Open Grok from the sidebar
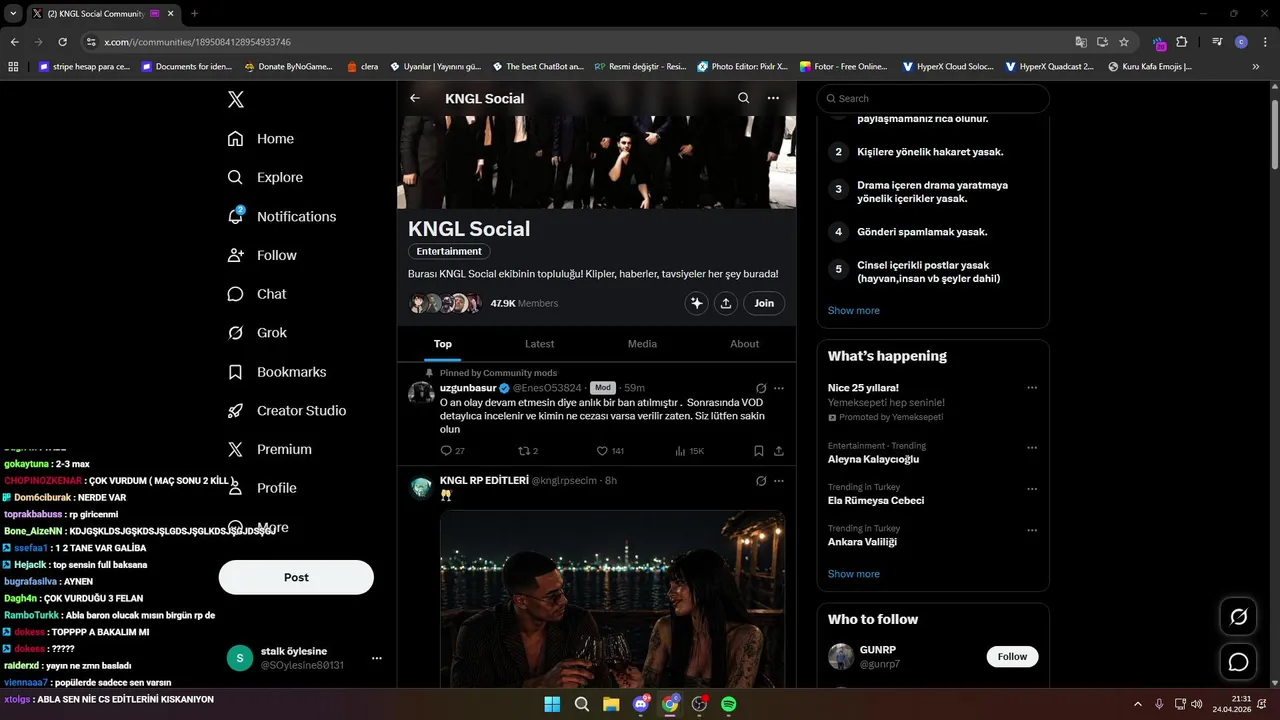 tap(257, 333)
